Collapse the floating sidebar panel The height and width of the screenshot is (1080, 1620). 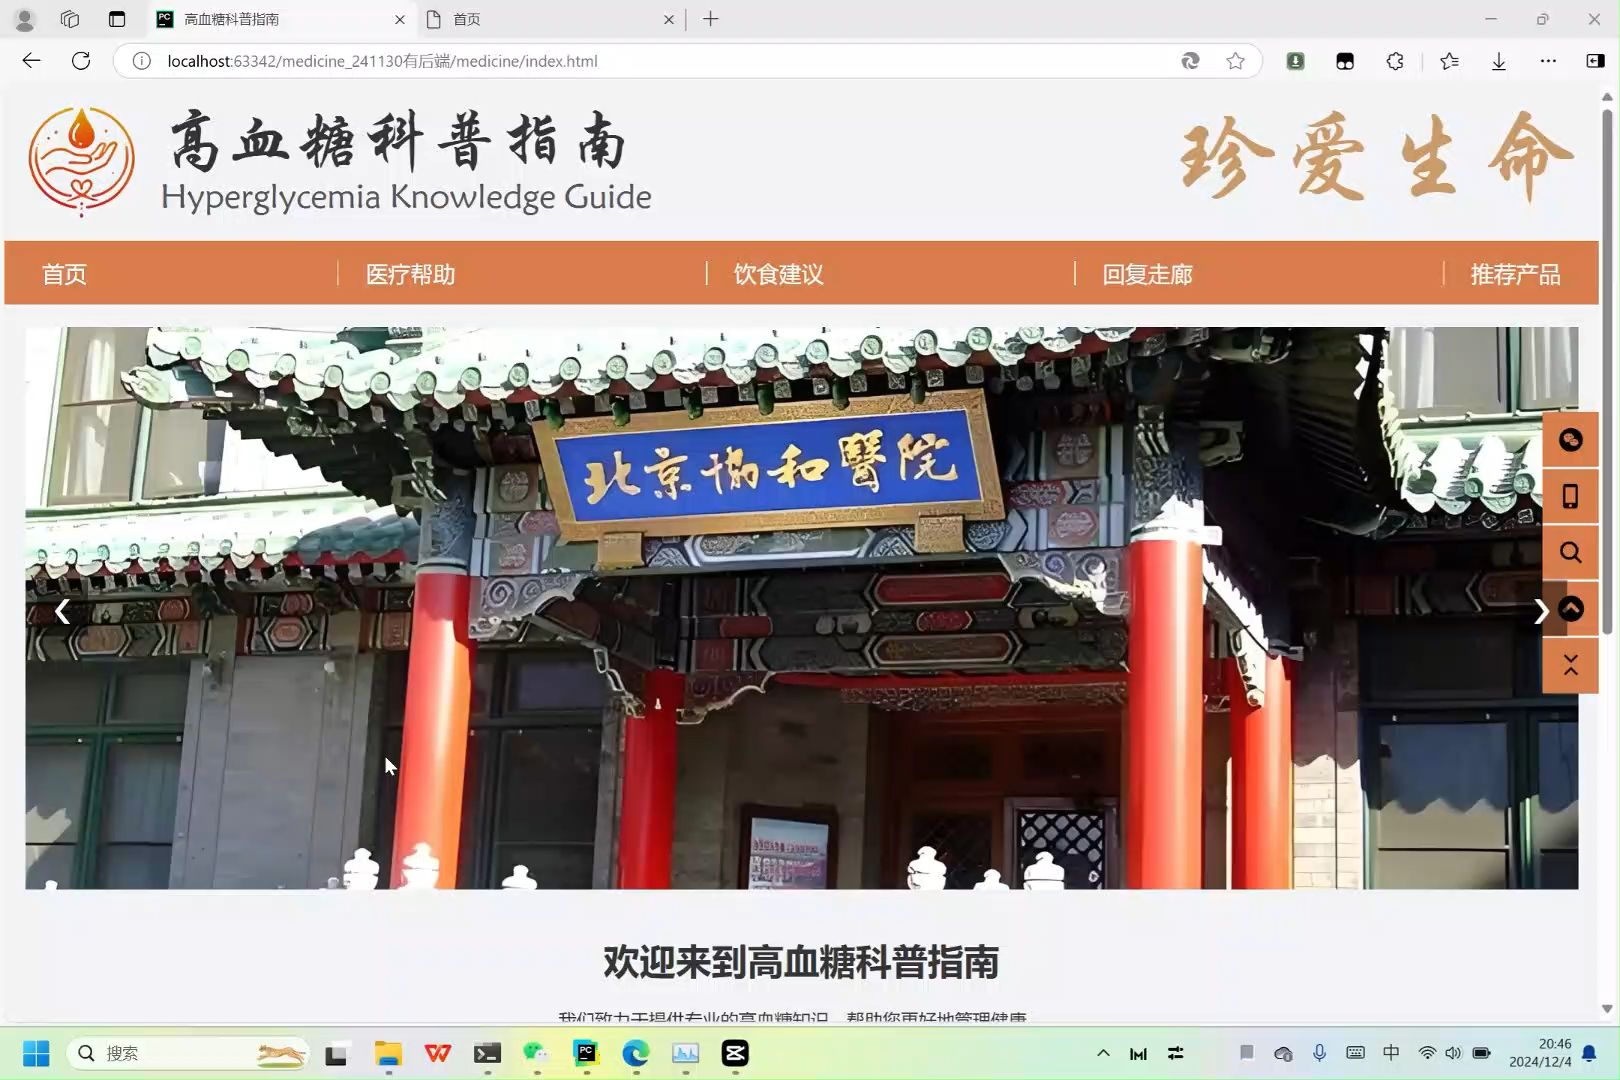(x=1570, y=665)
